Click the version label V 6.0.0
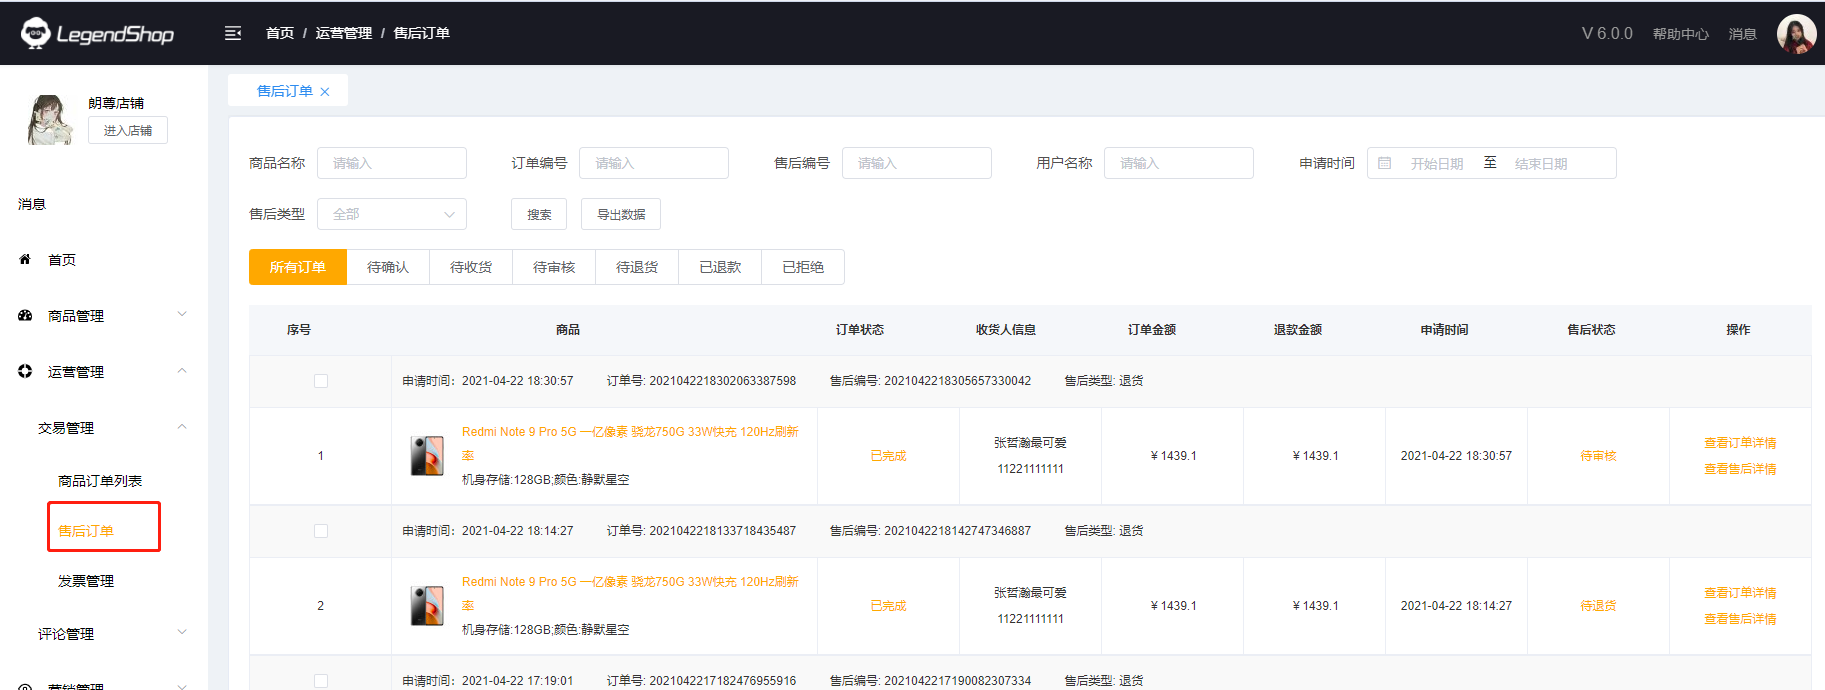The image size is (1825, 690). point(1607,33)
